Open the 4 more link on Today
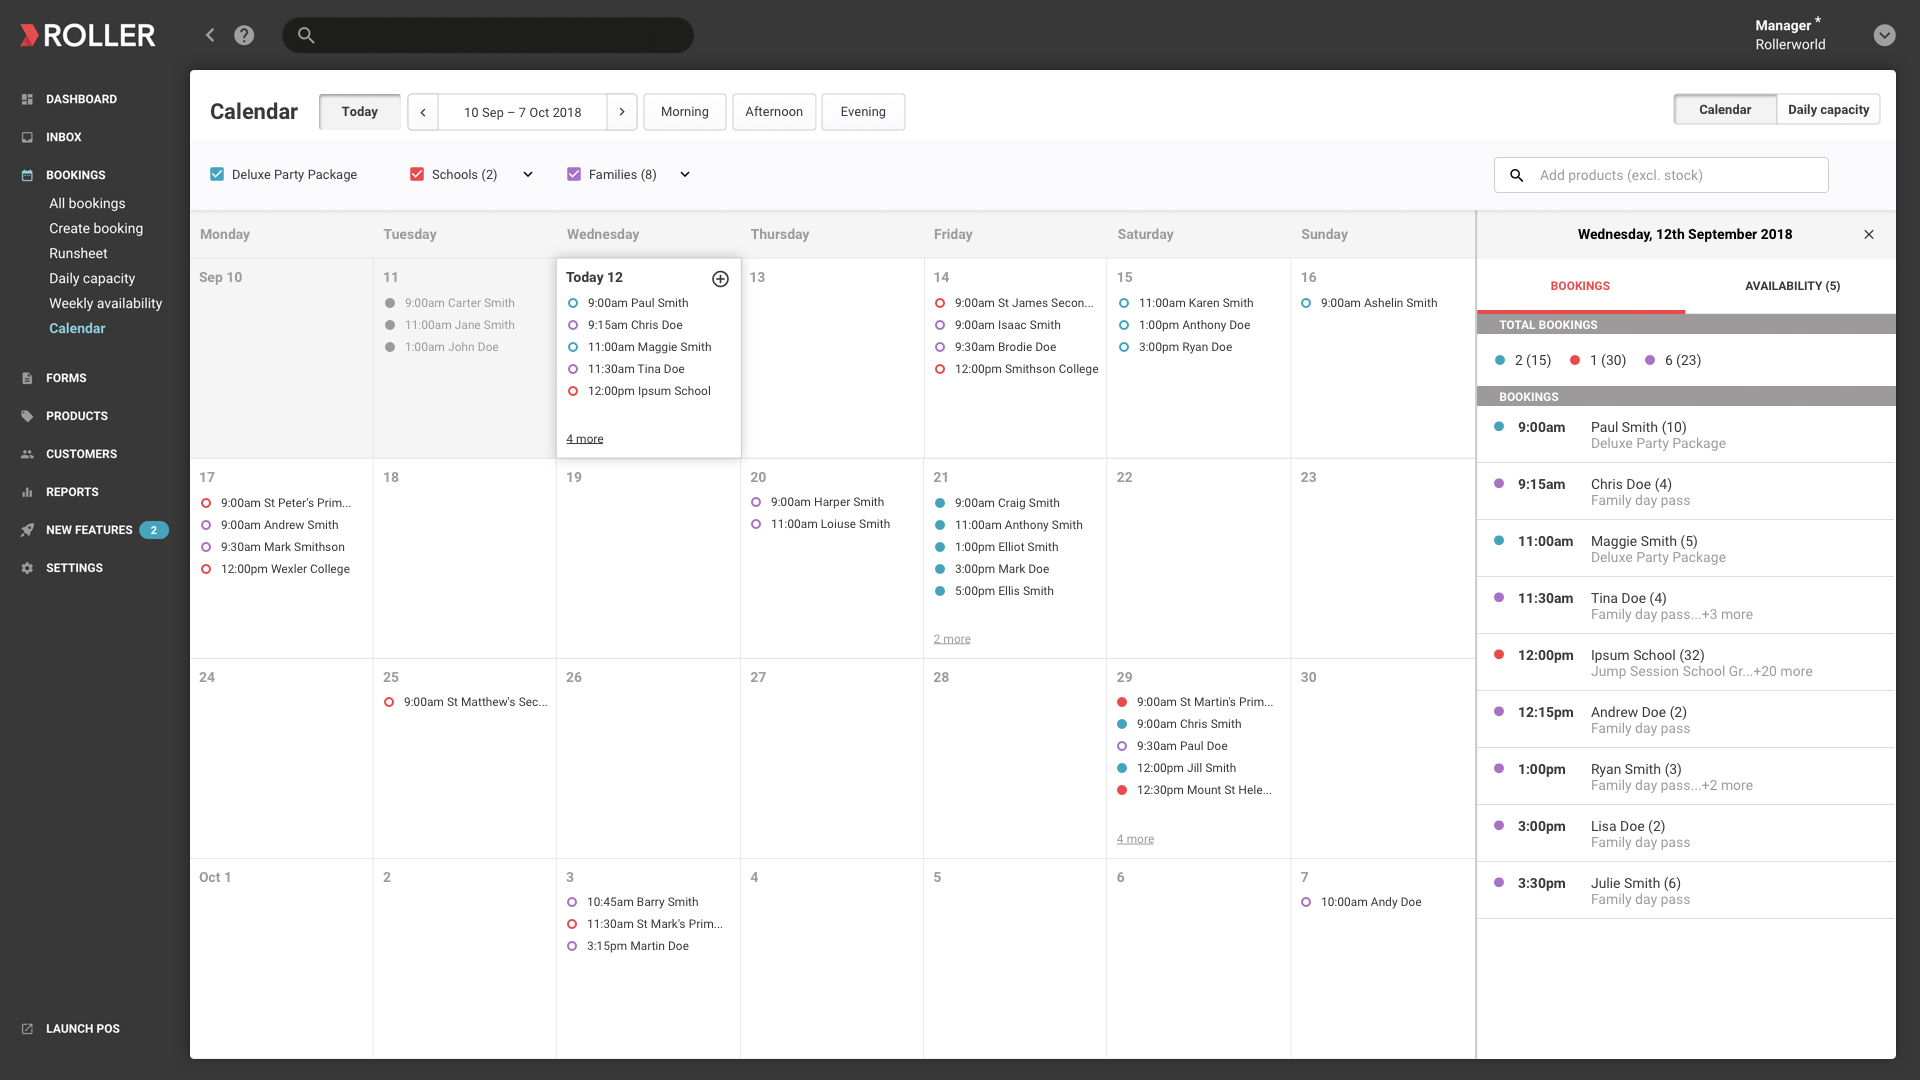 click(585, 439)
